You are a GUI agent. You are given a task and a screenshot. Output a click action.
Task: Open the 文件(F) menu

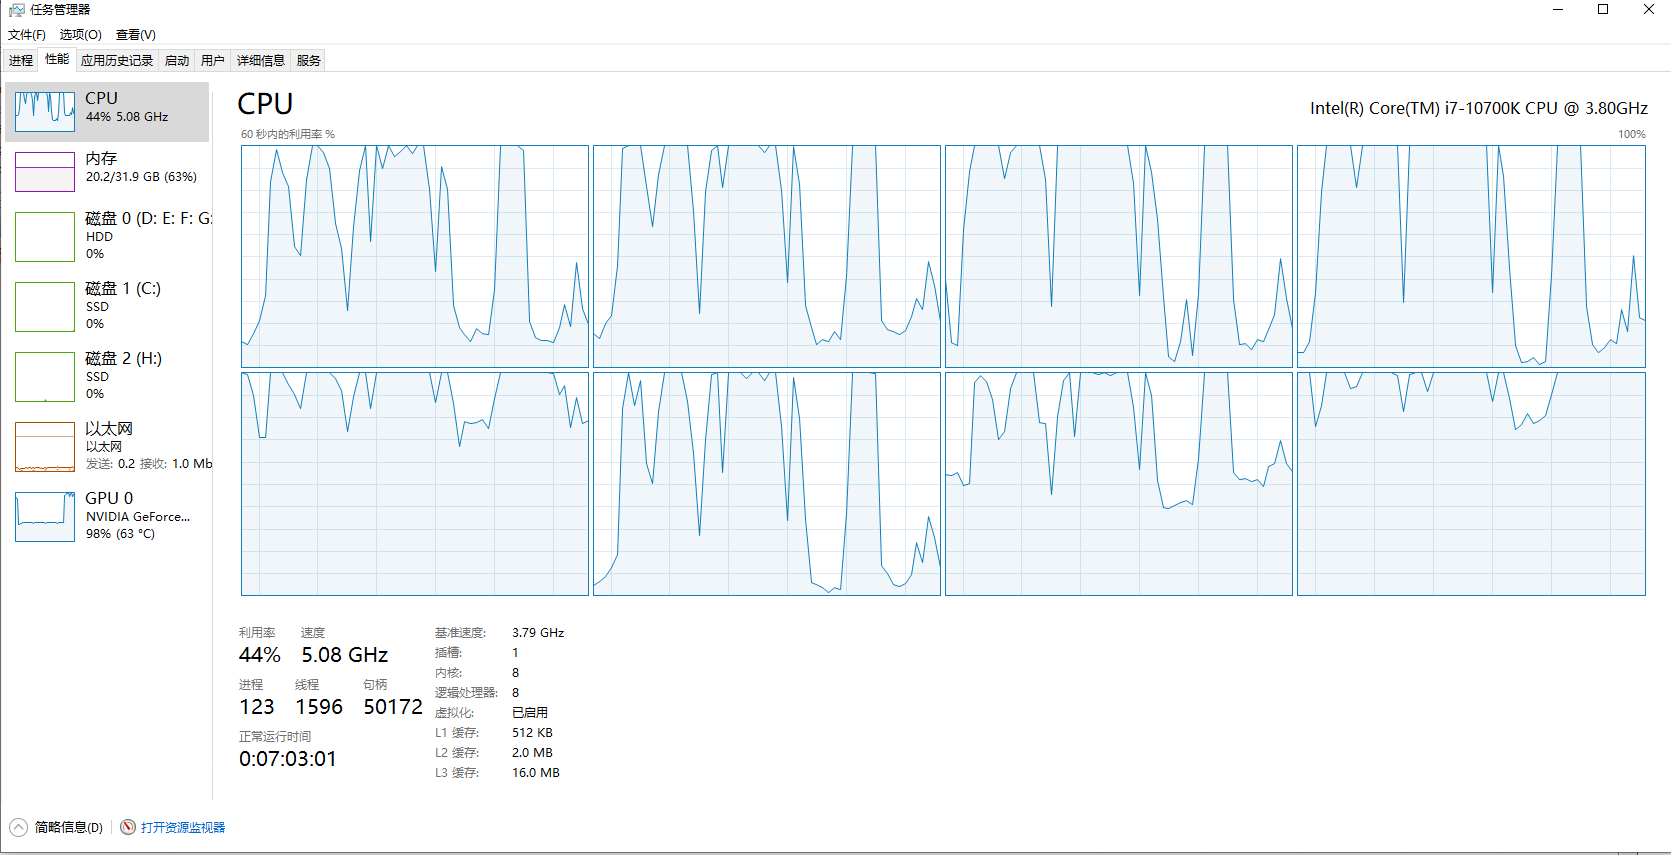tap(27, 35)
